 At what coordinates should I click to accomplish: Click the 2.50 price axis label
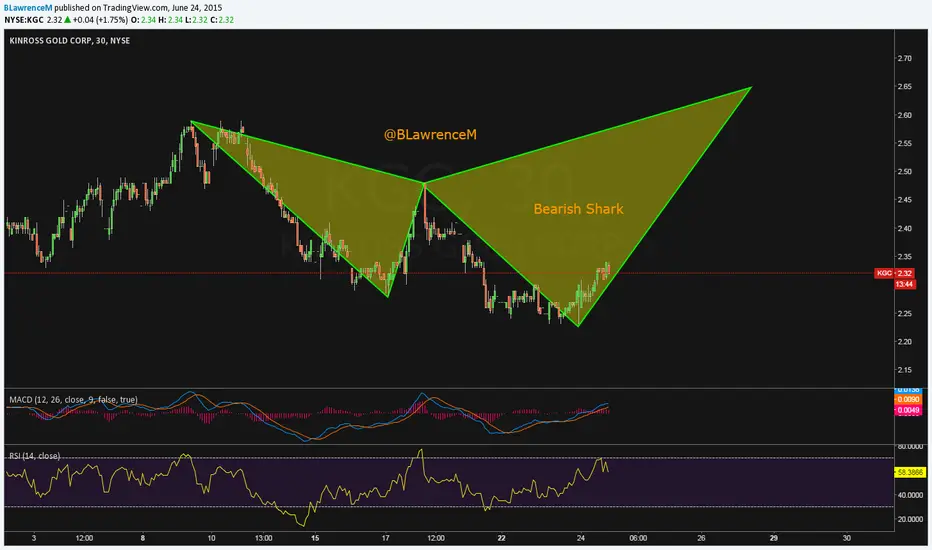point(904,171)
